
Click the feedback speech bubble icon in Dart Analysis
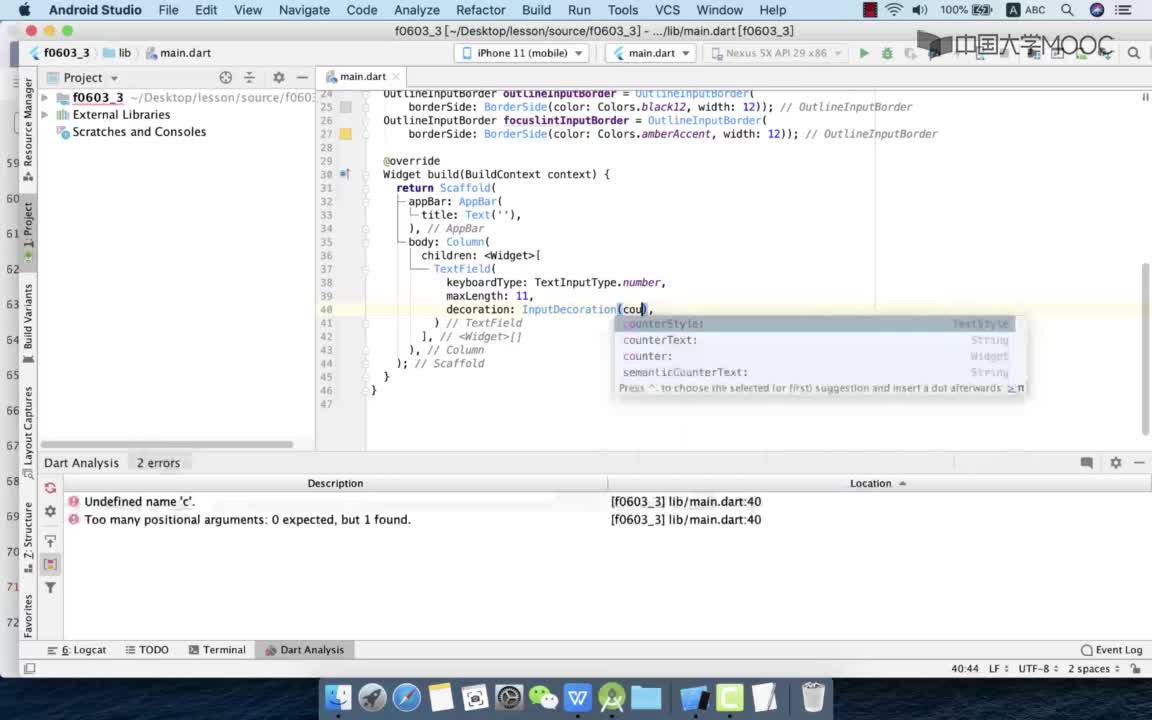[x=1087, y=462]
